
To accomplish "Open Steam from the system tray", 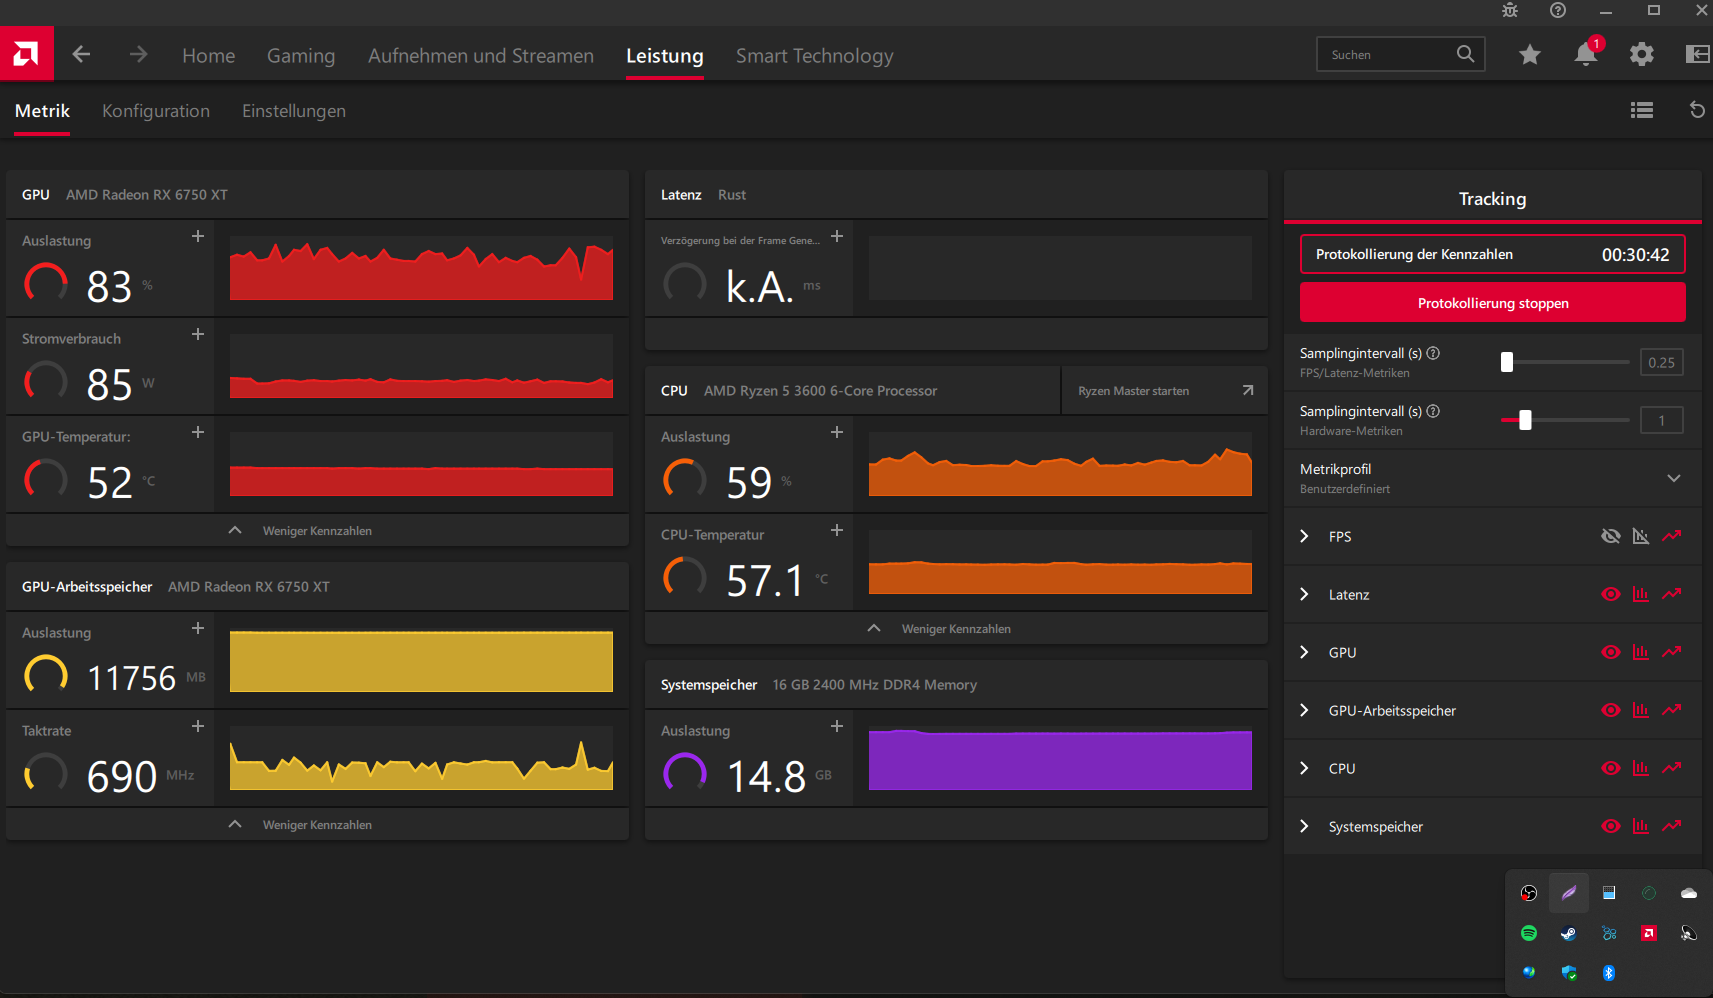I will point(1569,933).
